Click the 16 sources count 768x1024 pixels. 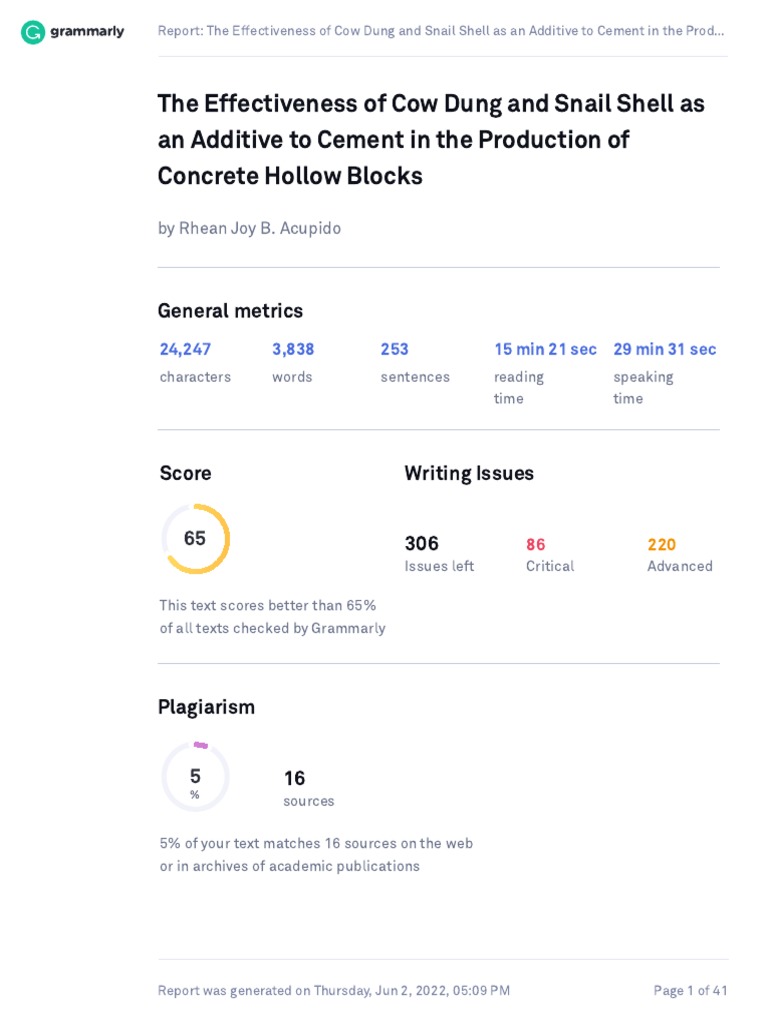coord(295,779)
